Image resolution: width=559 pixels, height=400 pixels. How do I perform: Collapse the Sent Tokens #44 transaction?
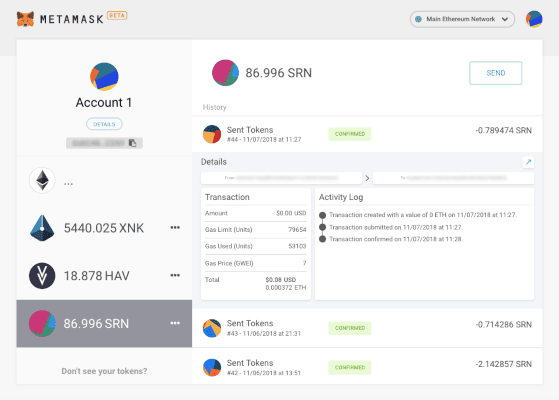pos(367,134)
